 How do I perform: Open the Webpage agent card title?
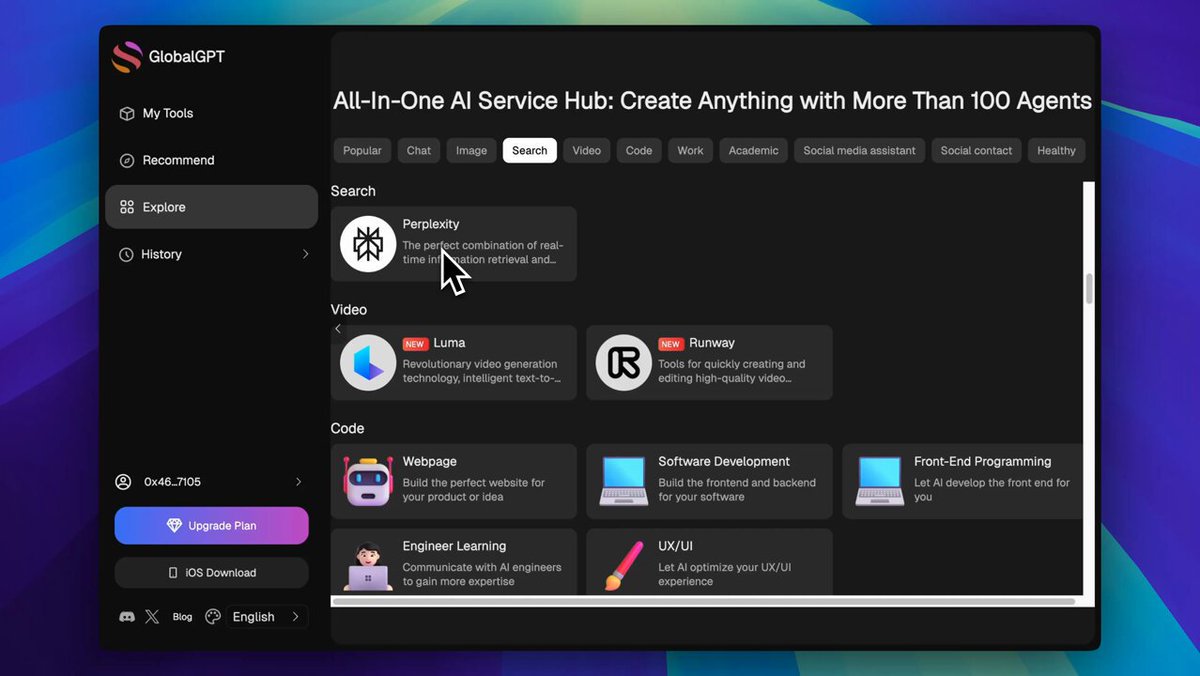point(430,462)
